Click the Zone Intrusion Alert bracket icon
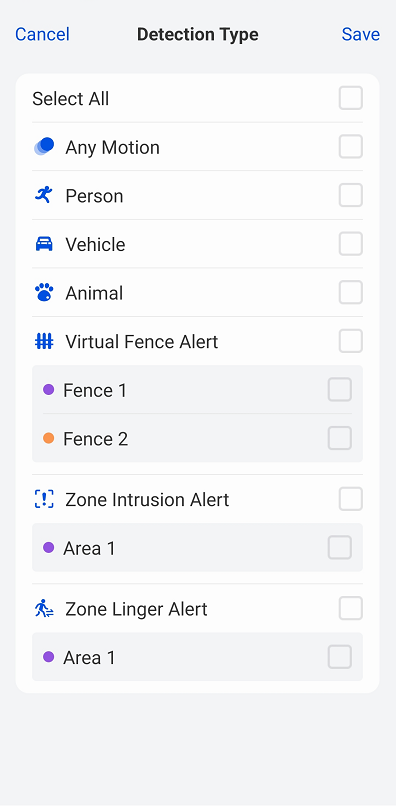This screenshot has height=806, width=397. click(44, 499)
